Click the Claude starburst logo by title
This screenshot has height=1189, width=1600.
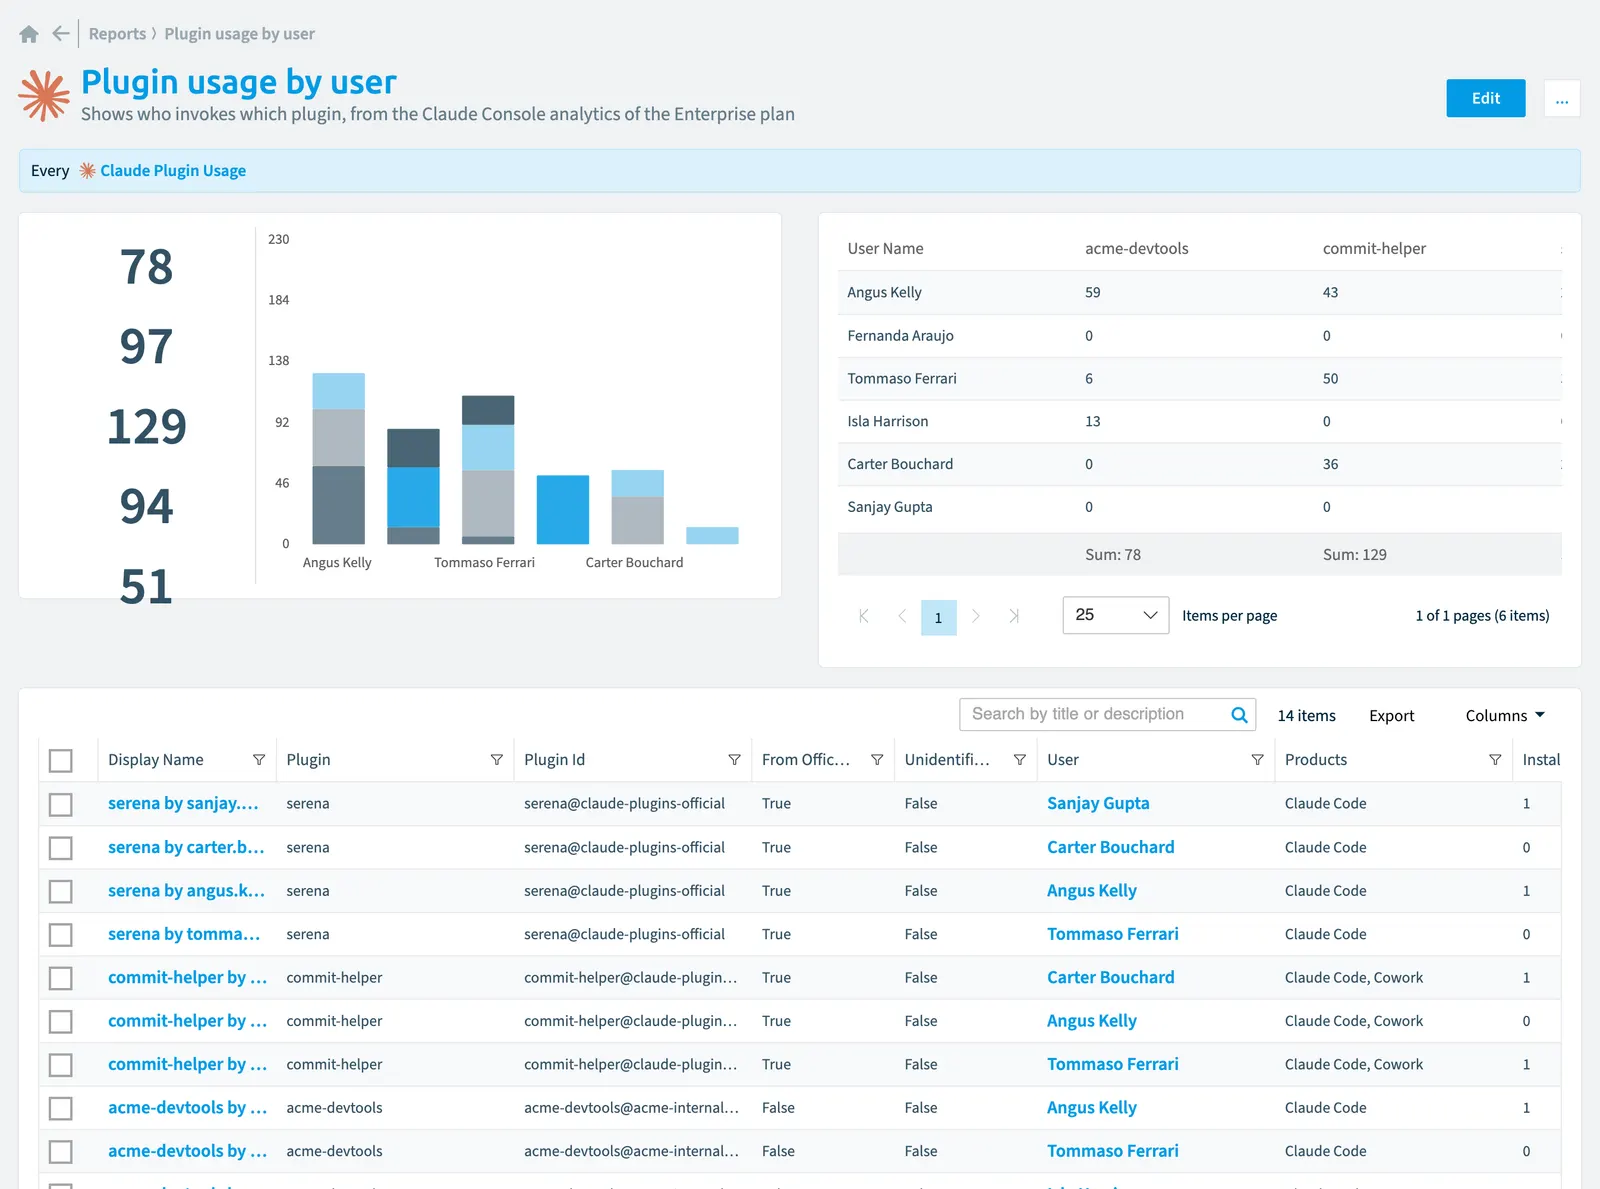point(44,96)
